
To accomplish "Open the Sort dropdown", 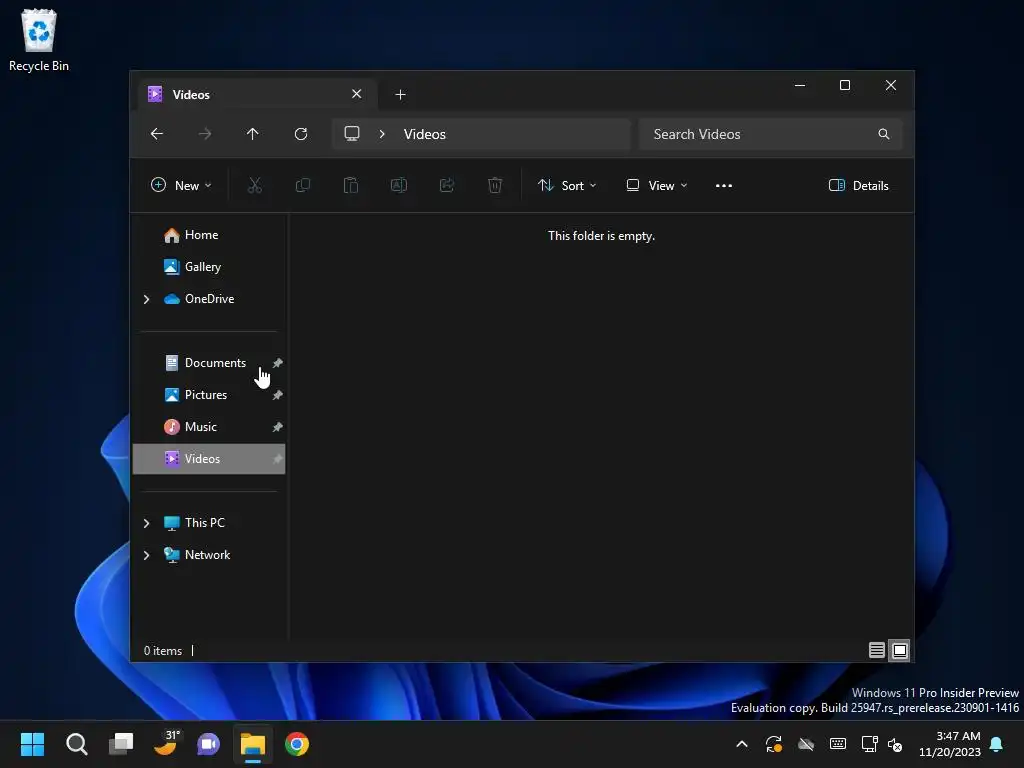I will coord(567,185).
